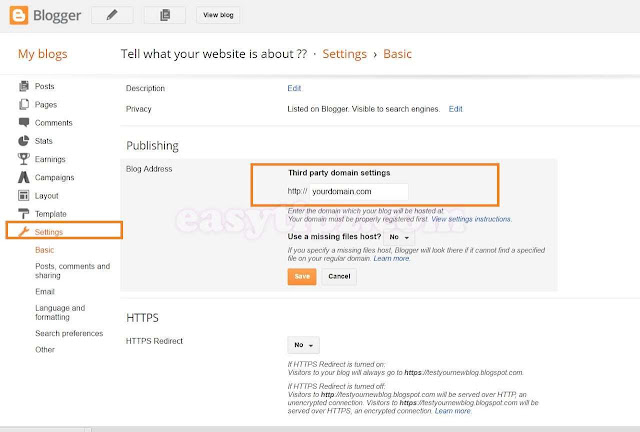This screenshot has height=432, width=640.
Task: Focus the third party domain input field
Action: (359, 192)
